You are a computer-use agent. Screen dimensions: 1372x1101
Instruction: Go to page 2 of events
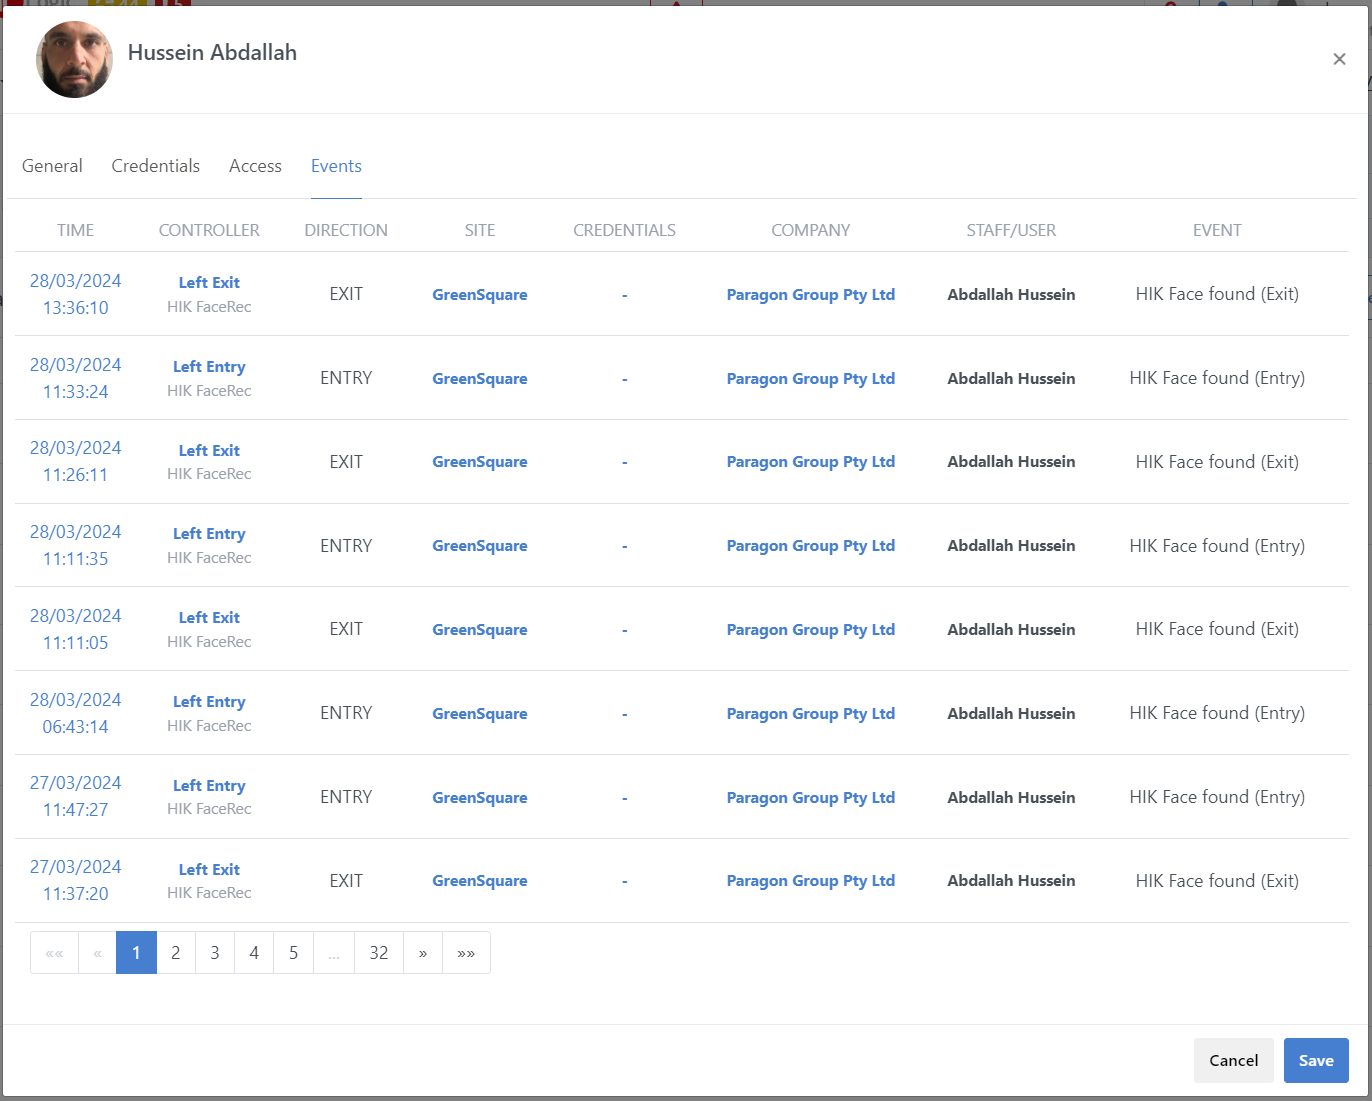[x=176, y=953]
